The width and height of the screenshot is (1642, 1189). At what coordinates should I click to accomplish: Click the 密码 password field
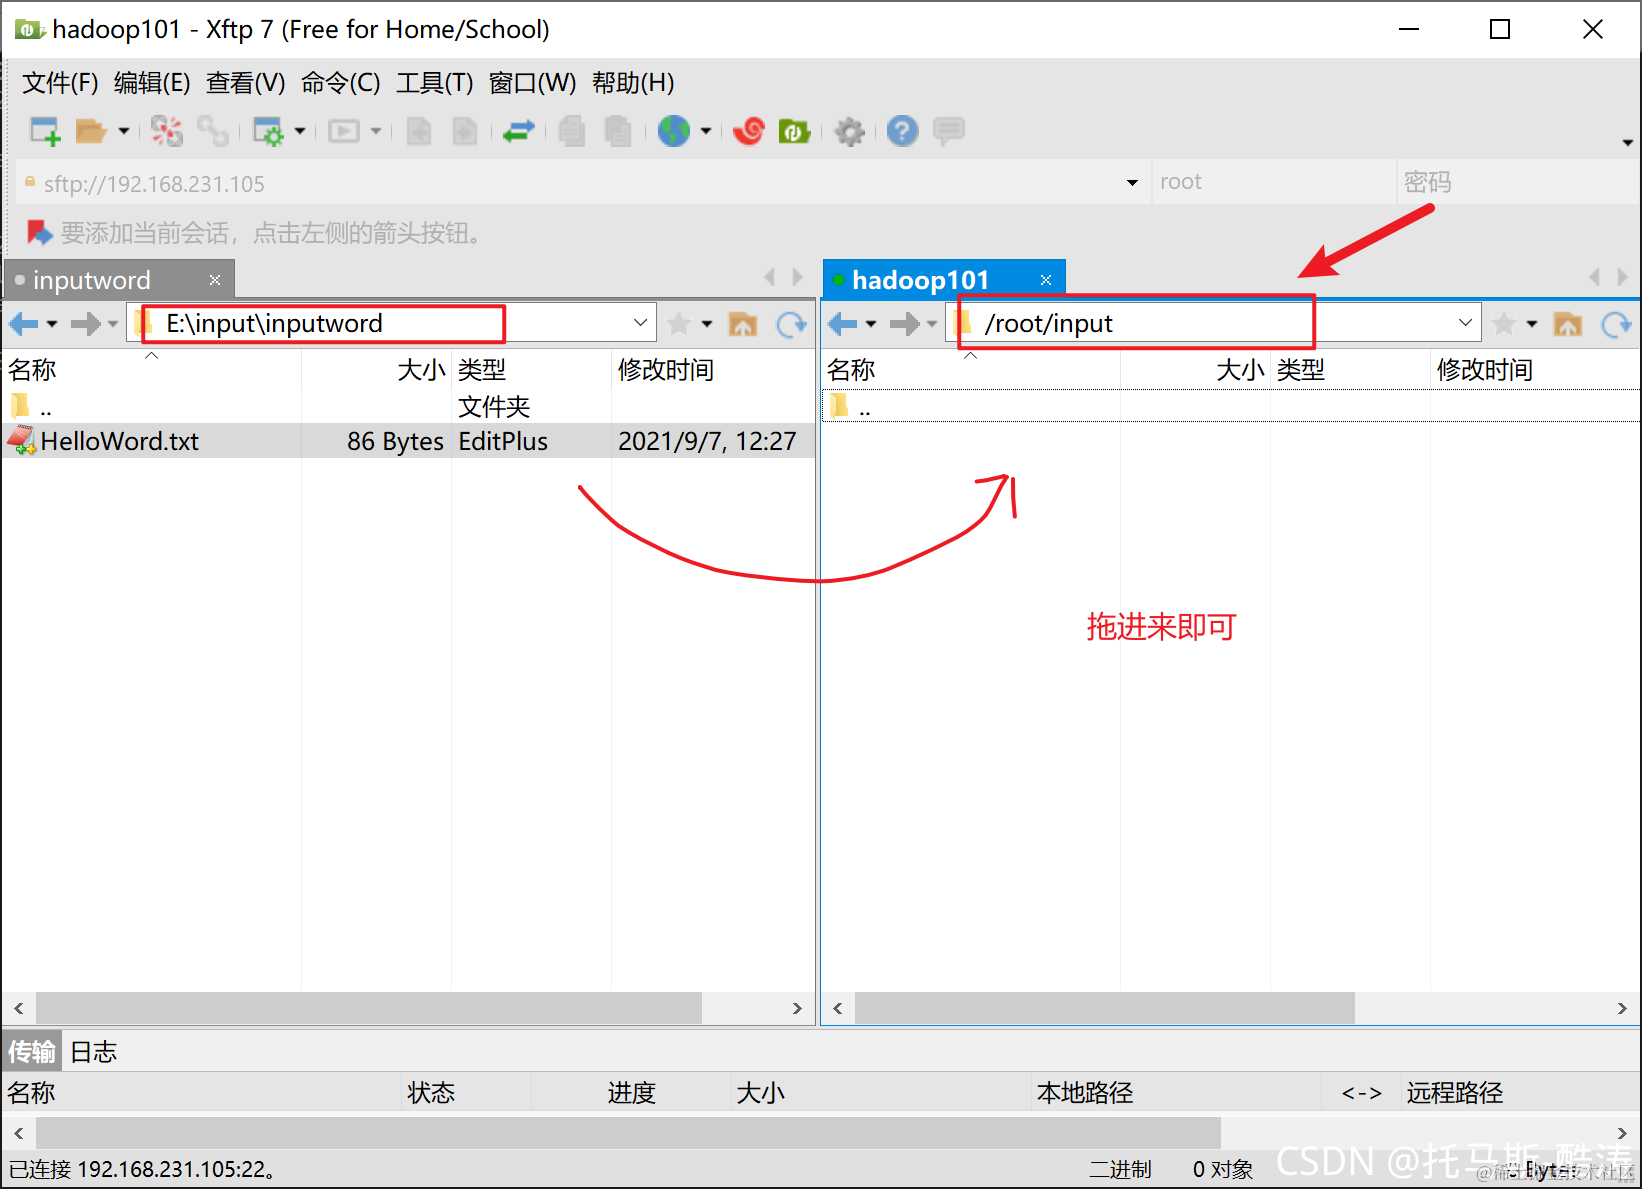(1516, 182)
